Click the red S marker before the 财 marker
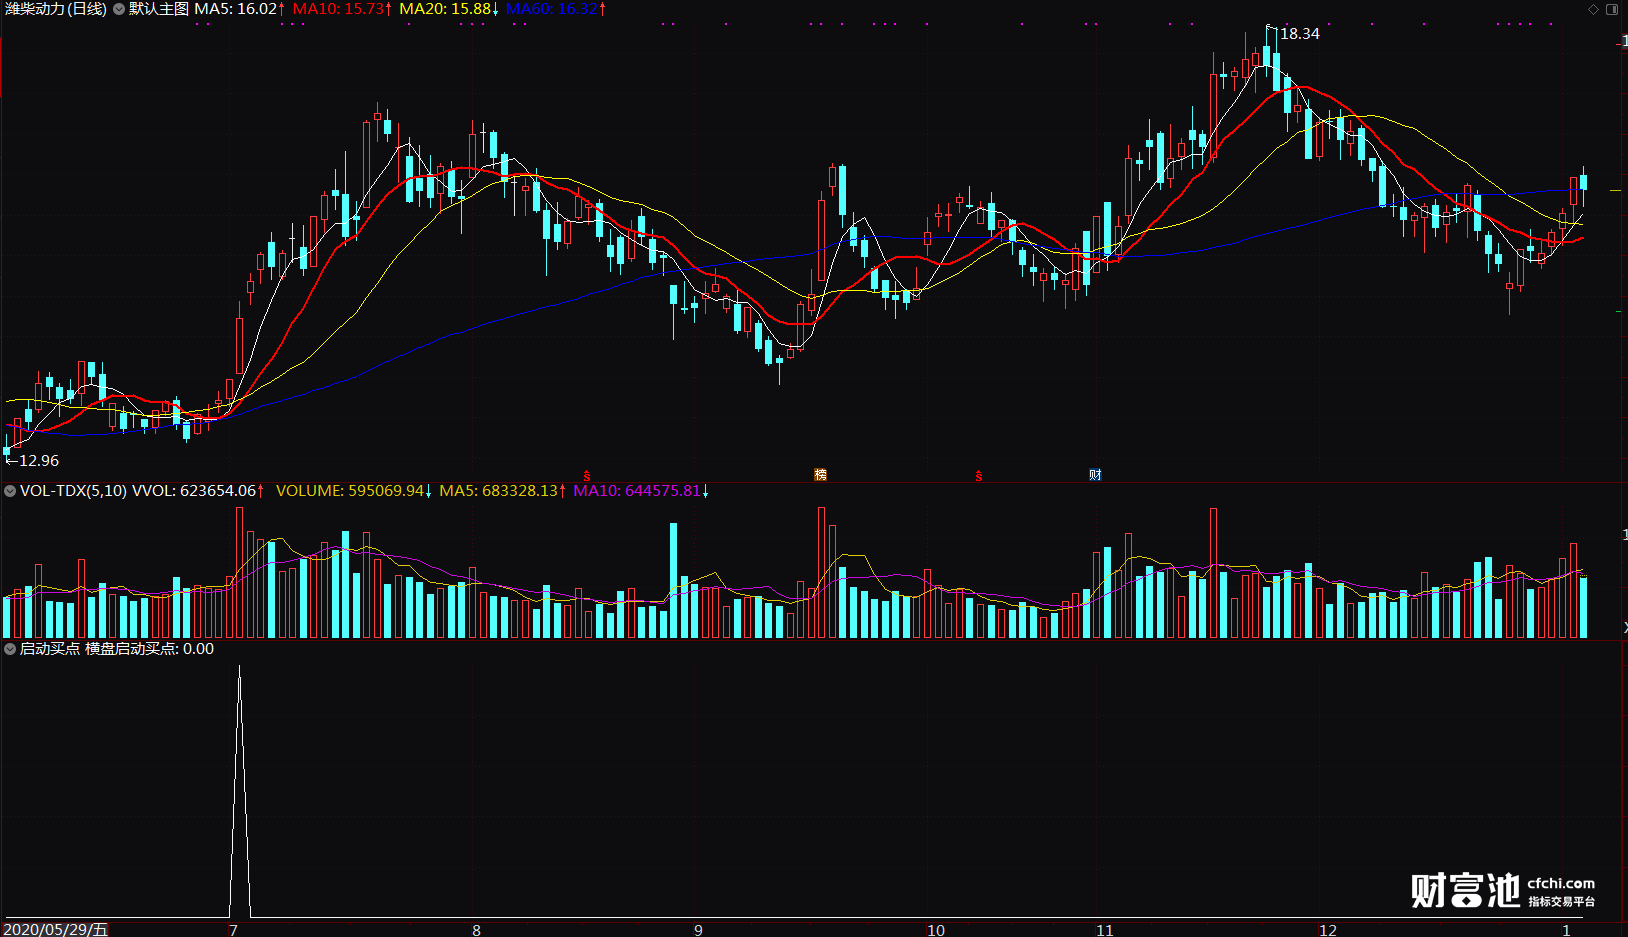The width and height of the screenshot is (1628, 937). (979, 476)
